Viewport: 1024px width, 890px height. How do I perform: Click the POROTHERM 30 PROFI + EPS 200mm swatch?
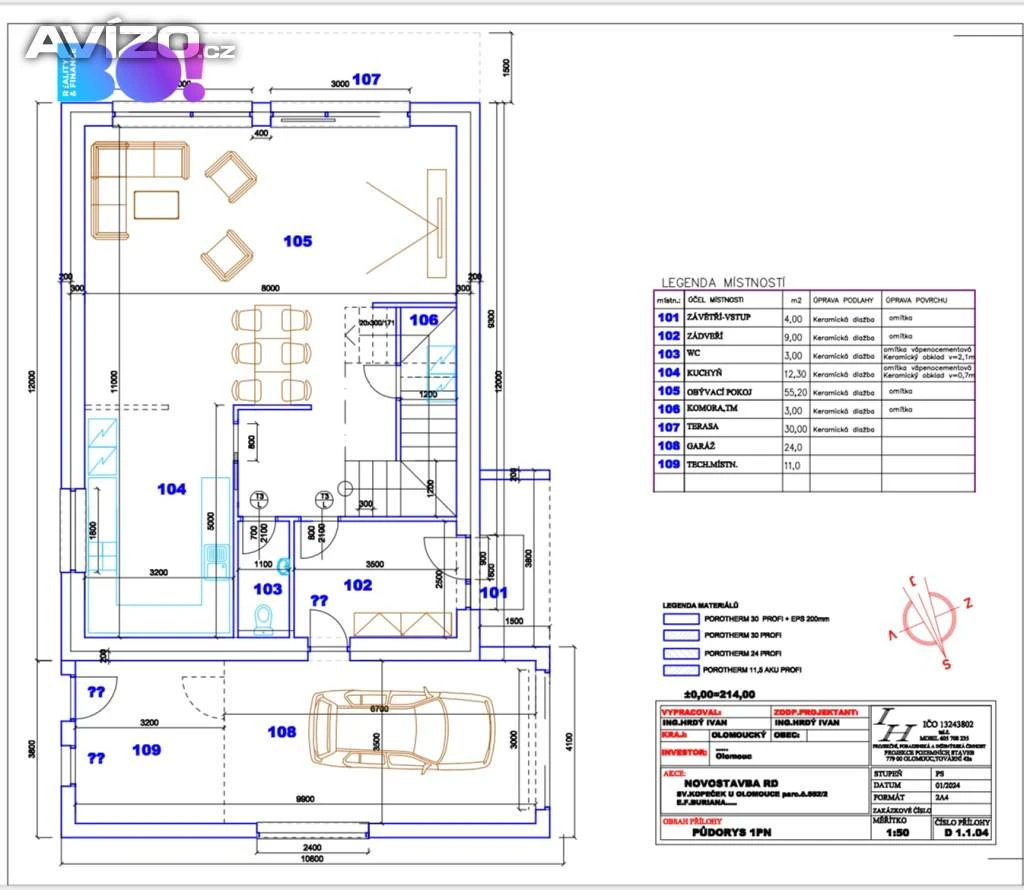pyautogui.click(x=680, y=619)
